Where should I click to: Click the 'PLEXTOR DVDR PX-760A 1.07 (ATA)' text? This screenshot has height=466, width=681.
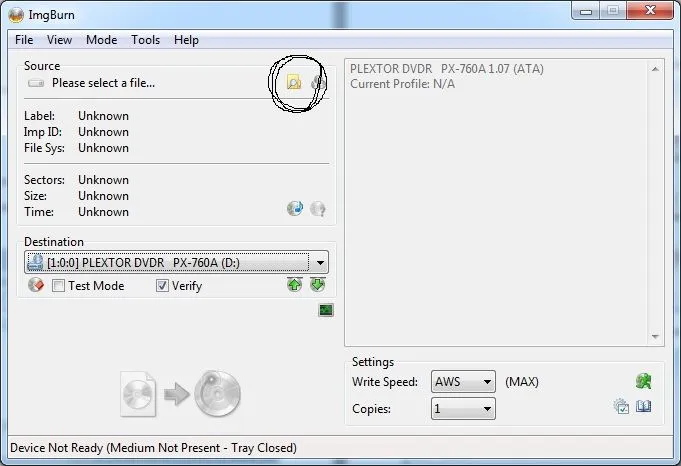[447, 69]
